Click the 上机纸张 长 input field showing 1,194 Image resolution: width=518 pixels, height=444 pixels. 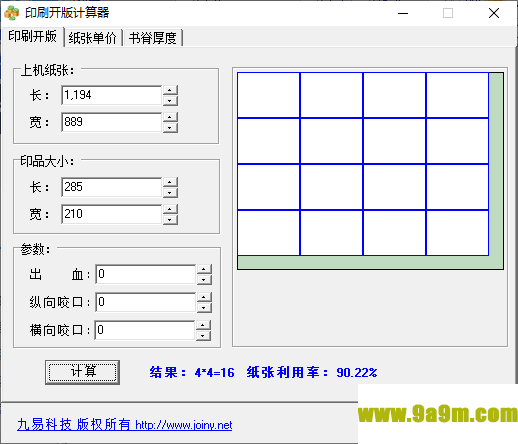coord(112,95)
